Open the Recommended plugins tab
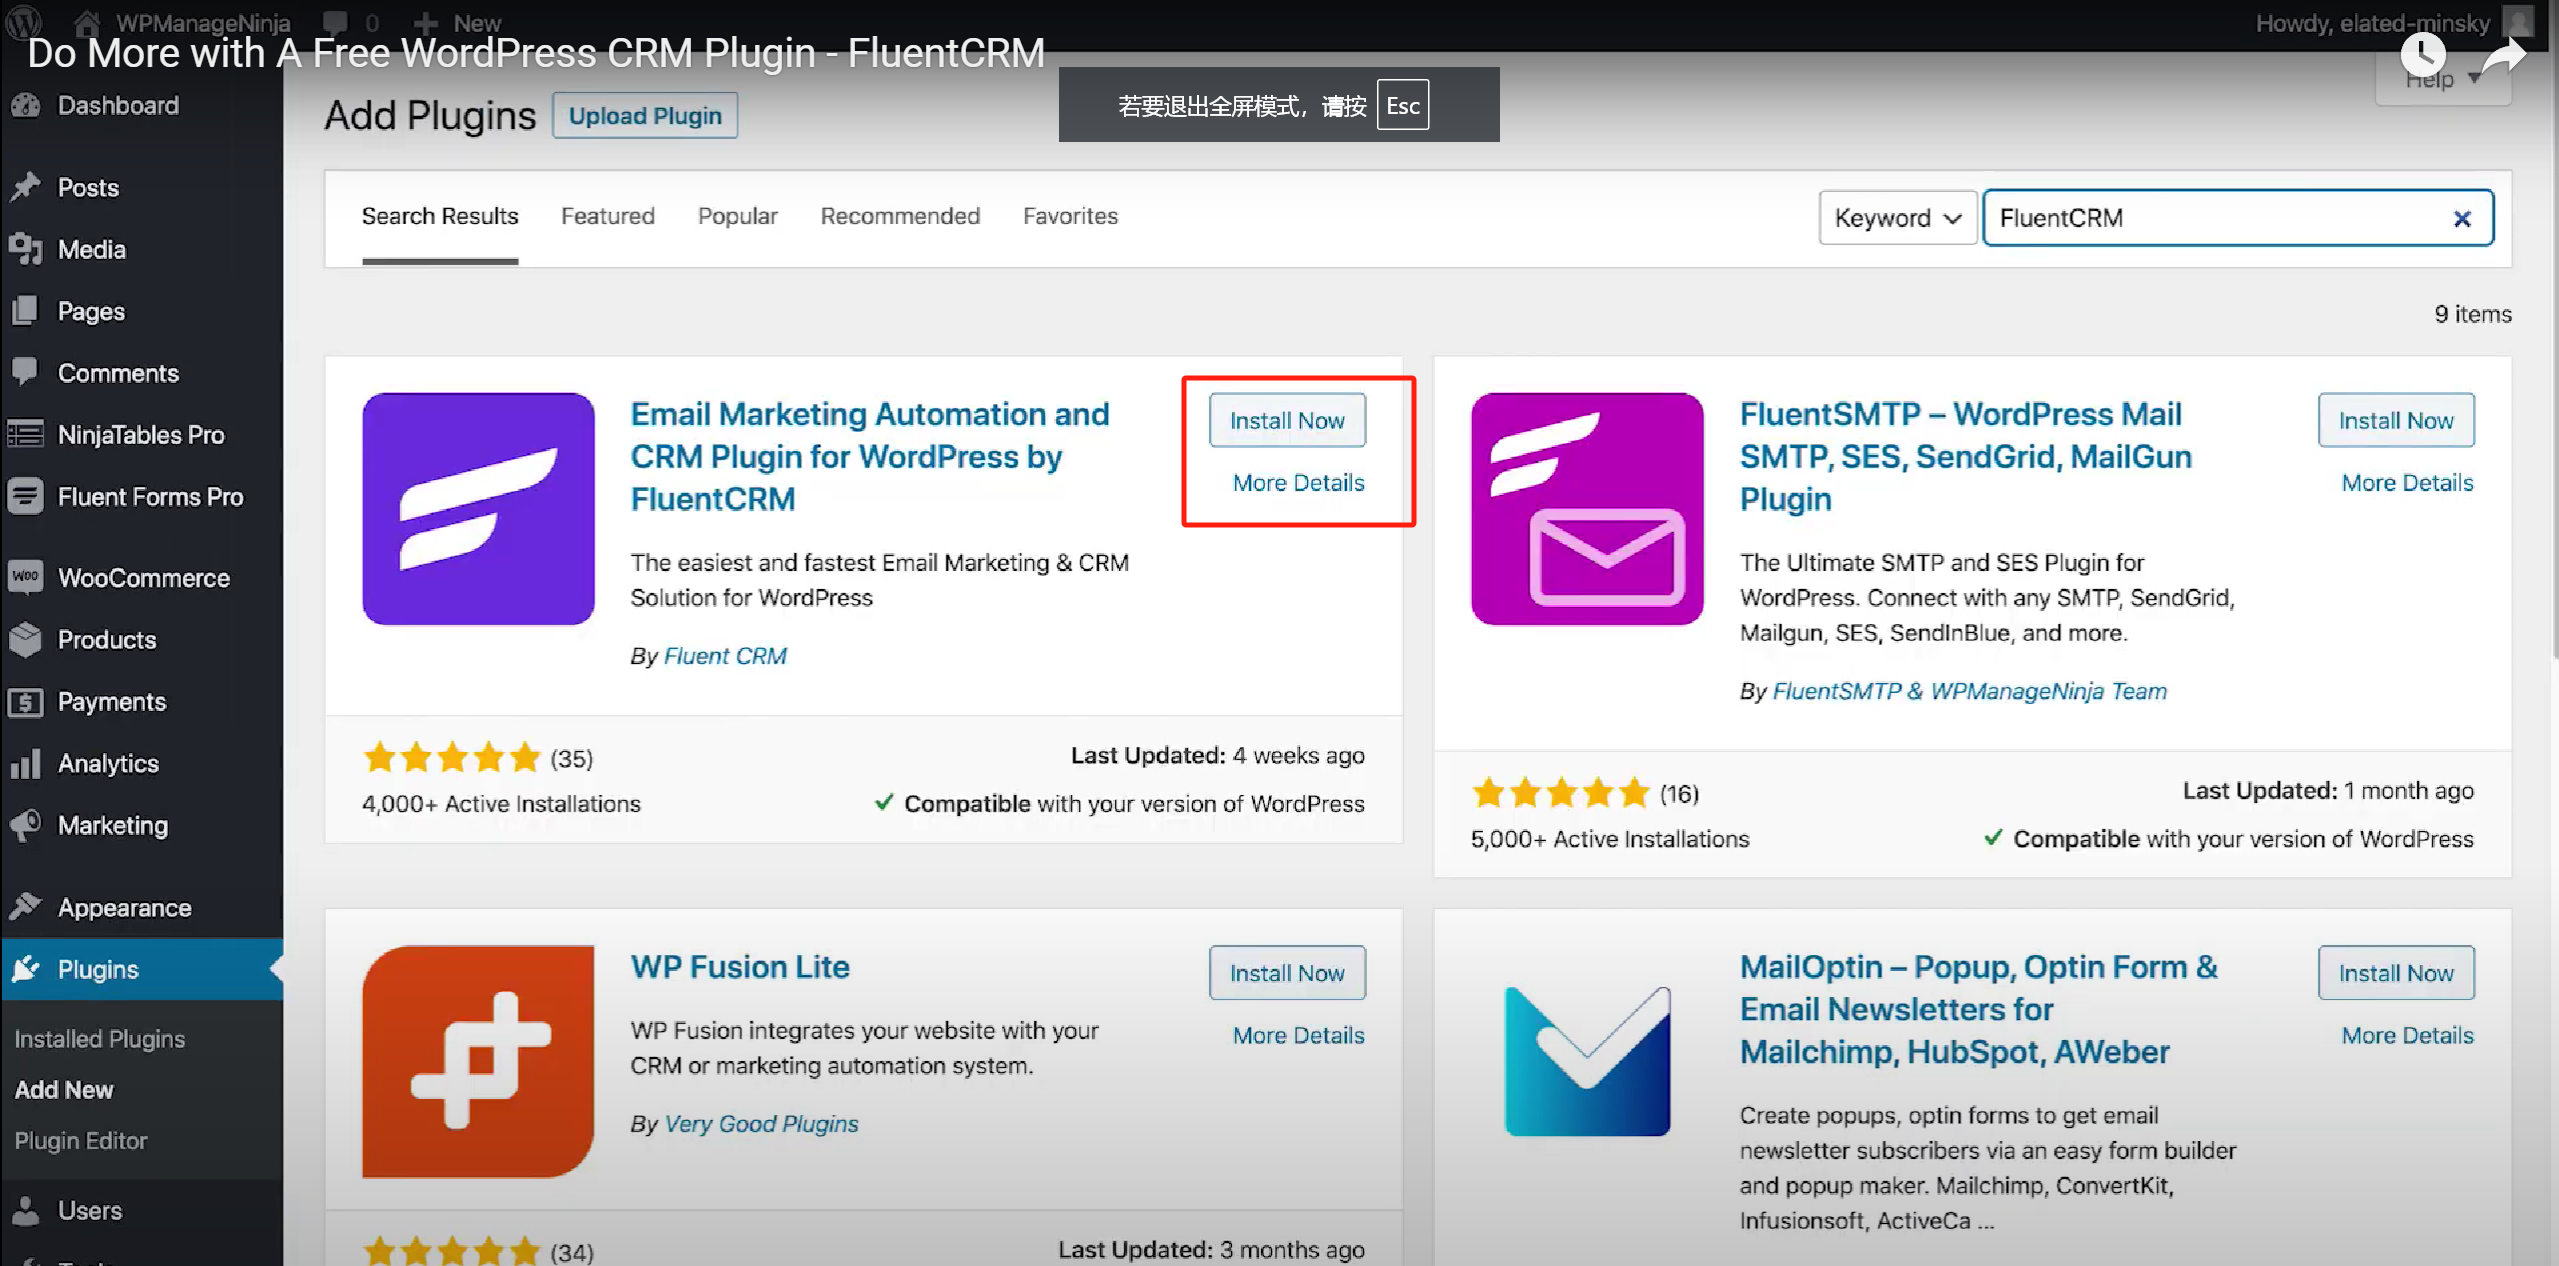2559x1266 pixels. click(899, 216)
